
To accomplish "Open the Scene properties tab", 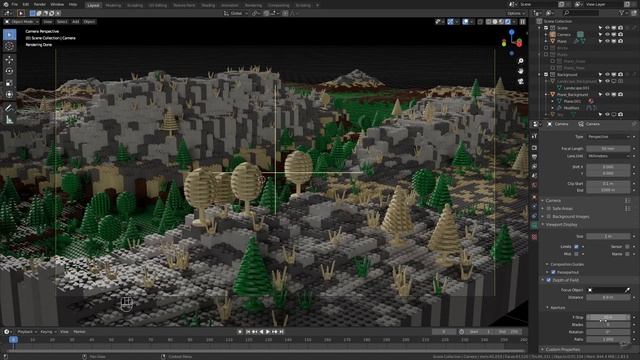I will point(534,176).
